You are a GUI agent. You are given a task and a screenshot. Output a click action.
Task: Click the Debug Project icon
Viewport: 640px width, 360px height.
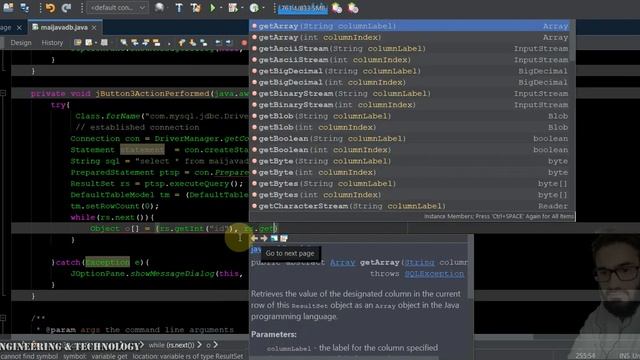tap(233, 7)
